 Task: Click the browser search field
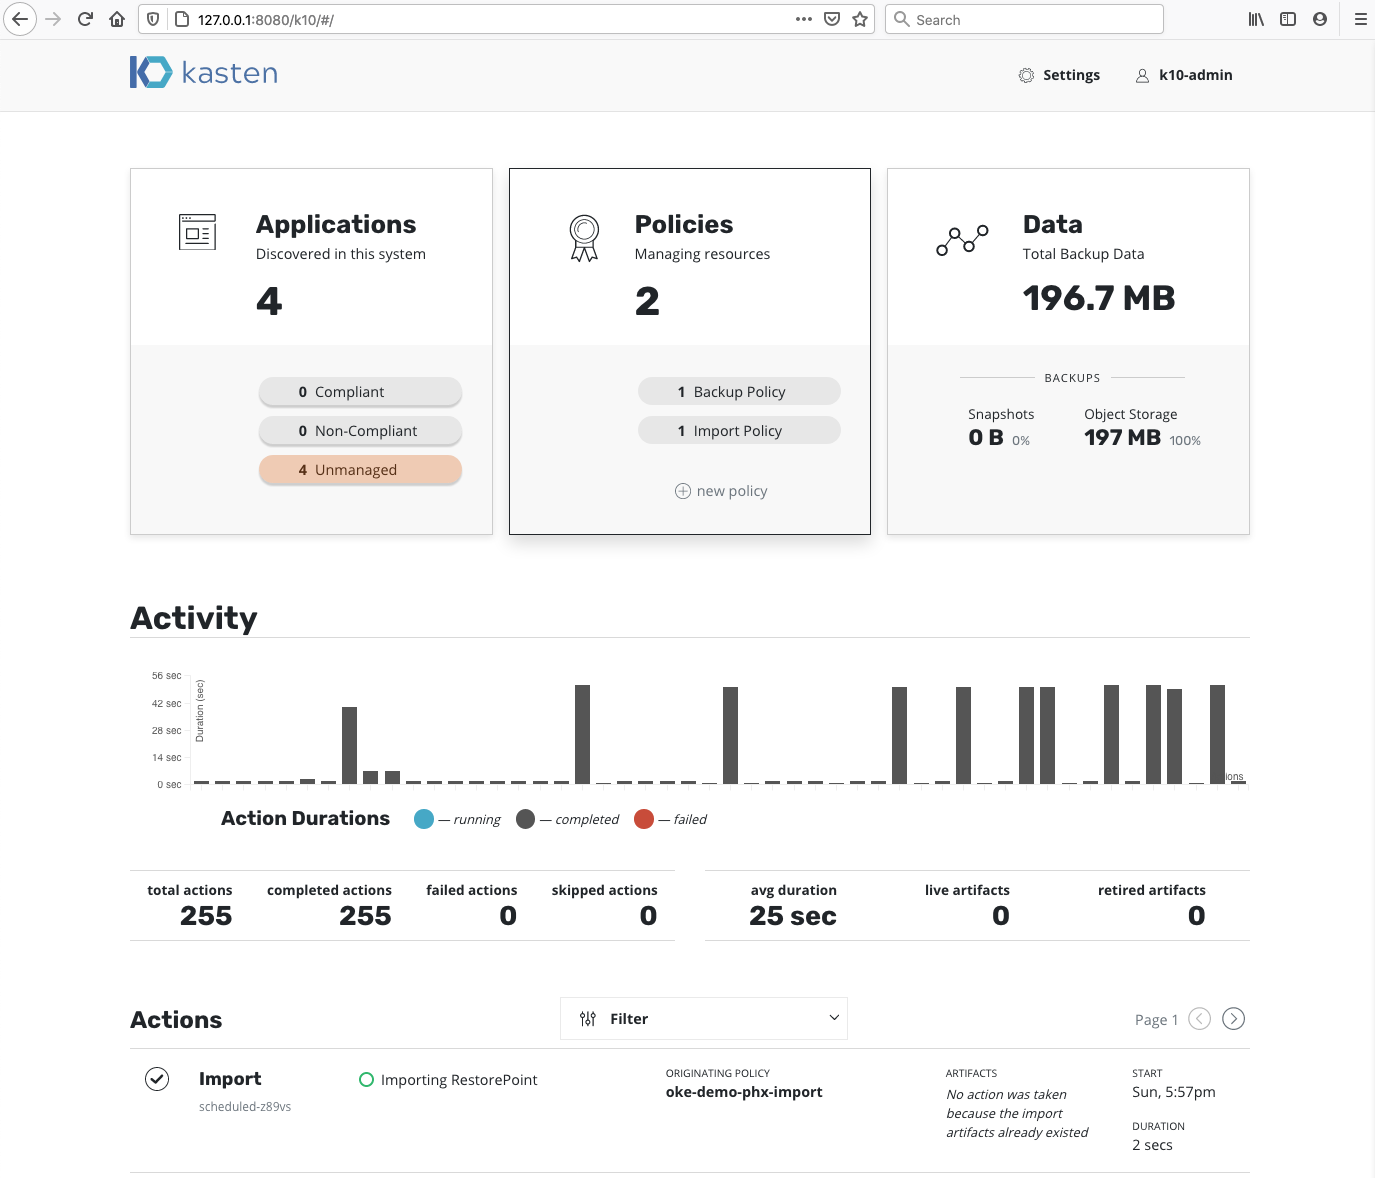tap(1023, 19)
